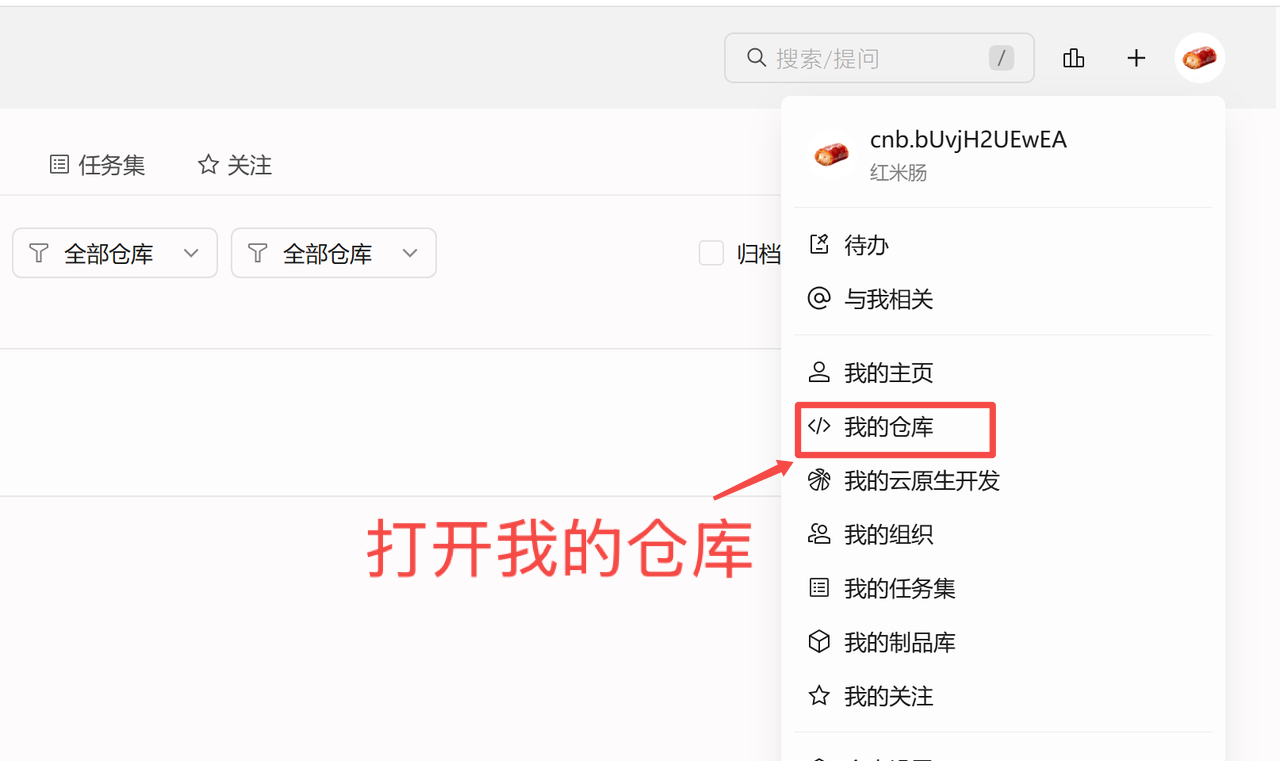Click the 待办 todo icon
This screenshot has height=761, width=1280.
(819, 244)
